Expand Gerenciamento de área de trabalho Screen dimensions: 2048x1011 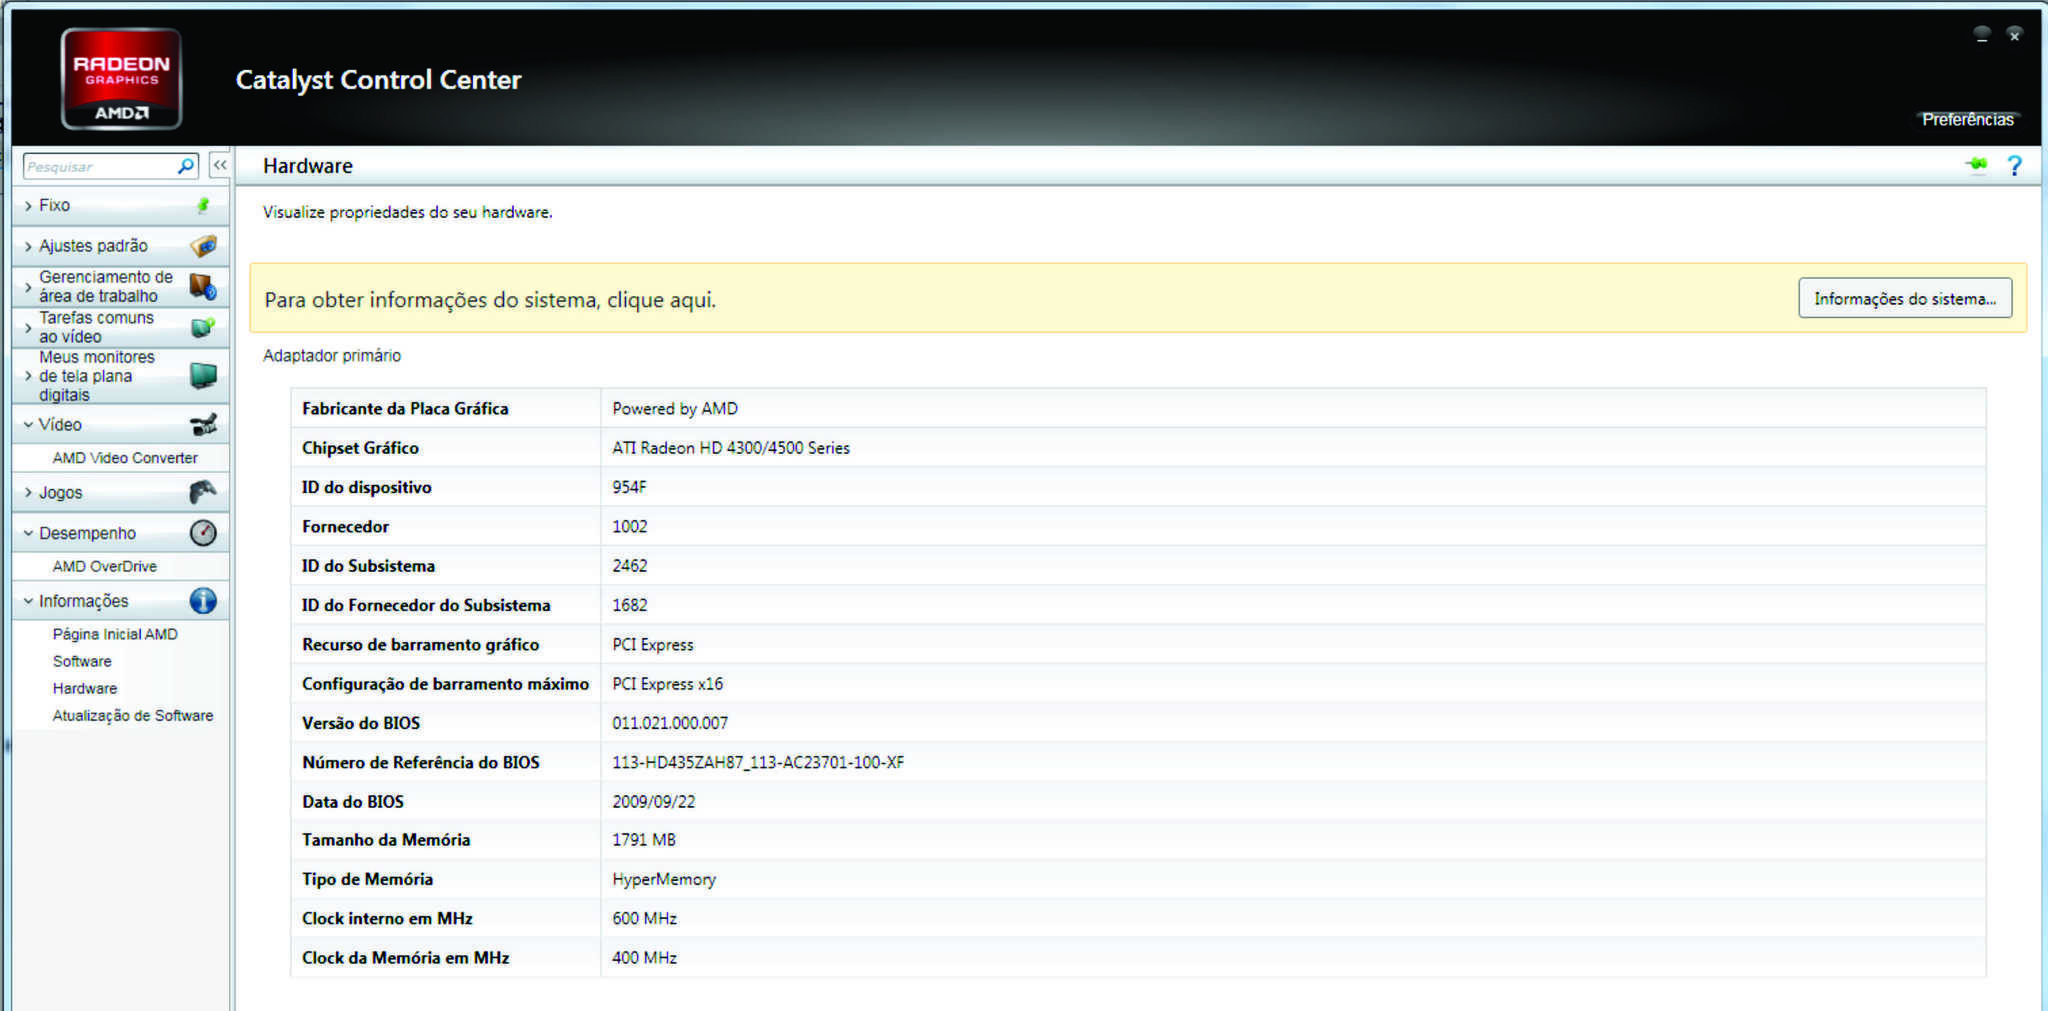click(x=28, y=287)
